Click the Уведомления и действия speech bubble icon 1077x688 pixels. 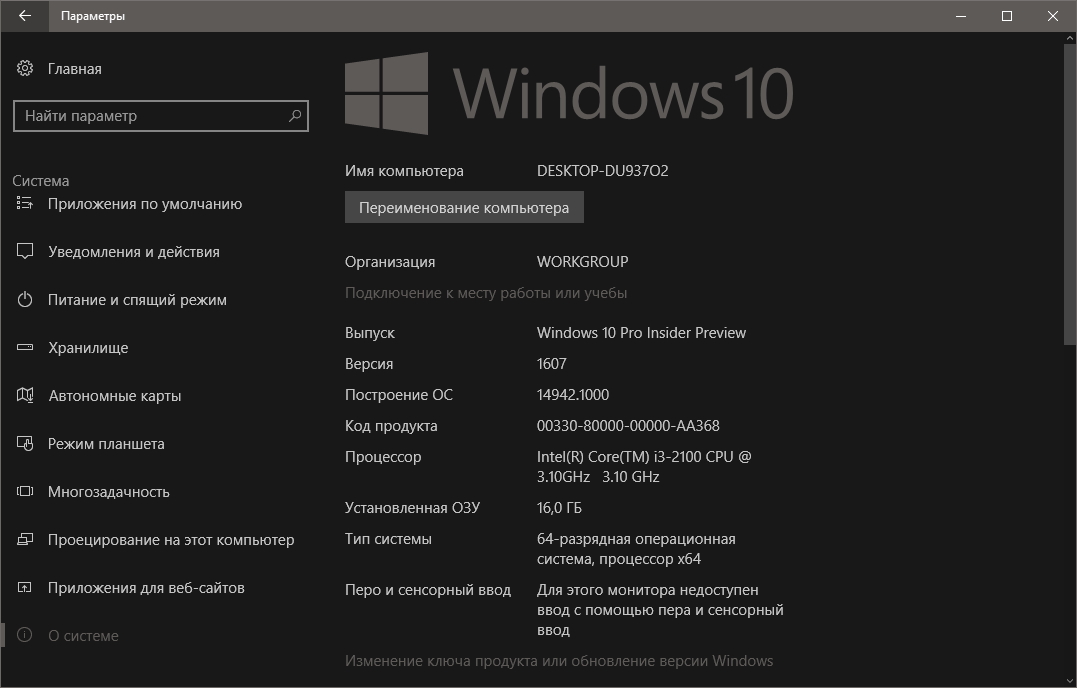coord(25,251)
